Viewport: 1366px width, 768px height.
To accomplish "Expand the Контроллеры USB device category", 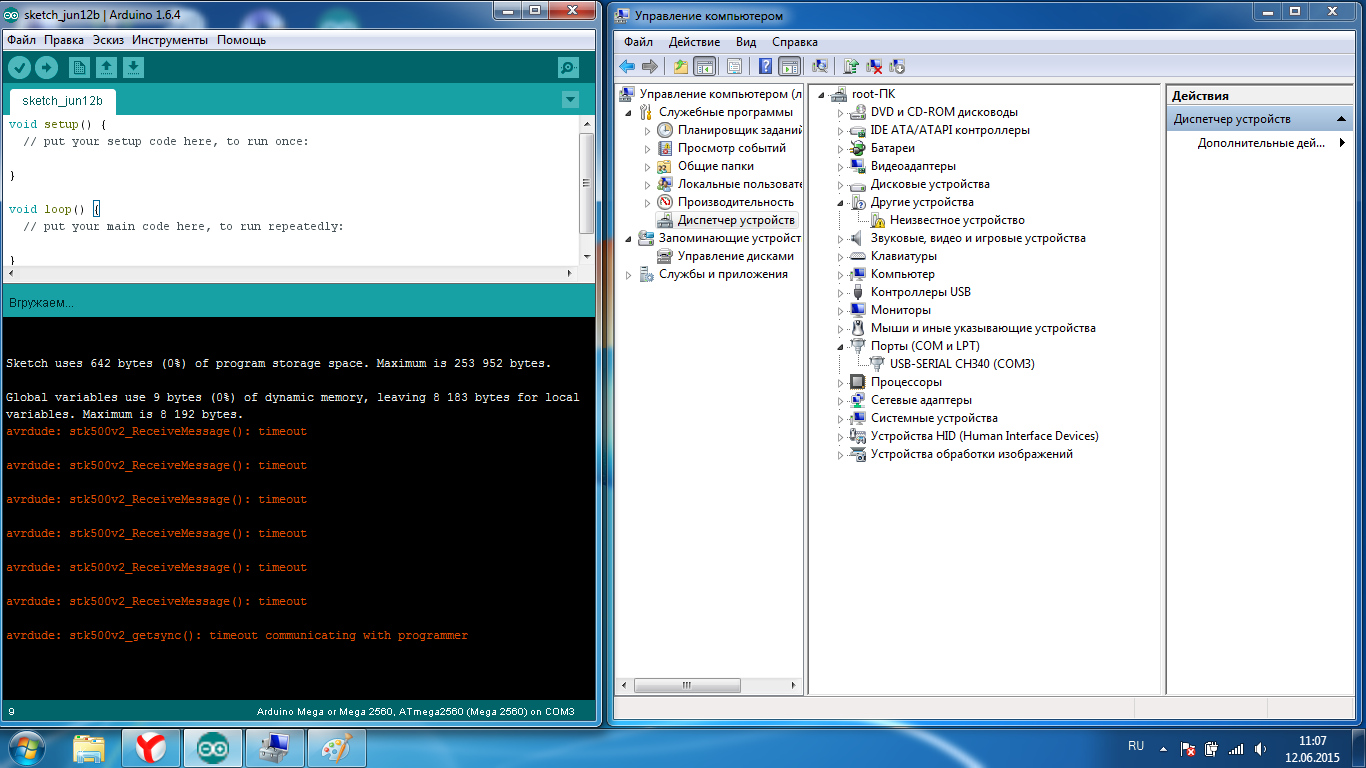I will click(841, 293).
